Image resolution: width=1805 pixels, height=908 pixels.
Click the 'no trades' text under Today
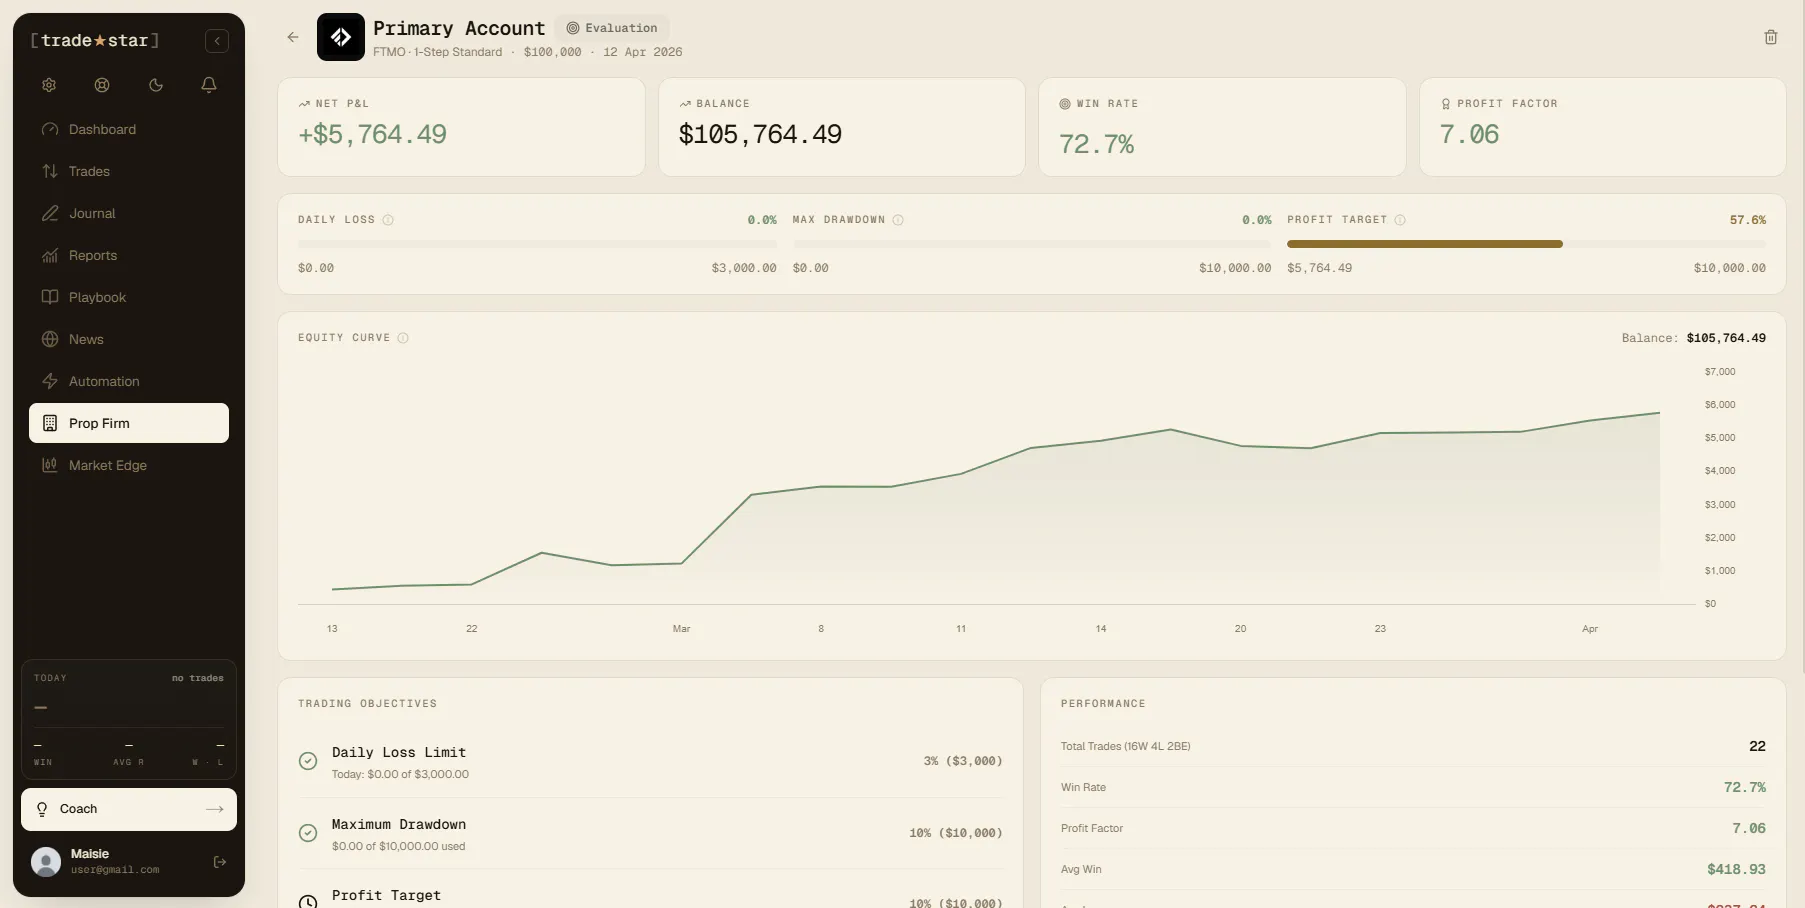(198, 678)
